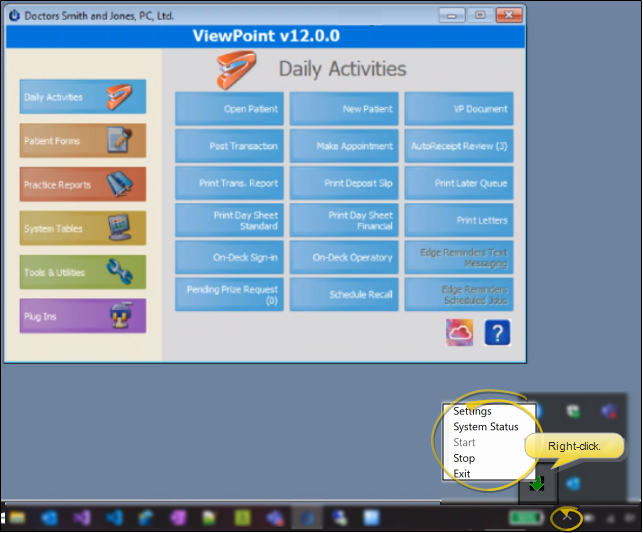643x533 pixels.
Task: Click the green battery indicator in taskbar
Action: (527, 518)
